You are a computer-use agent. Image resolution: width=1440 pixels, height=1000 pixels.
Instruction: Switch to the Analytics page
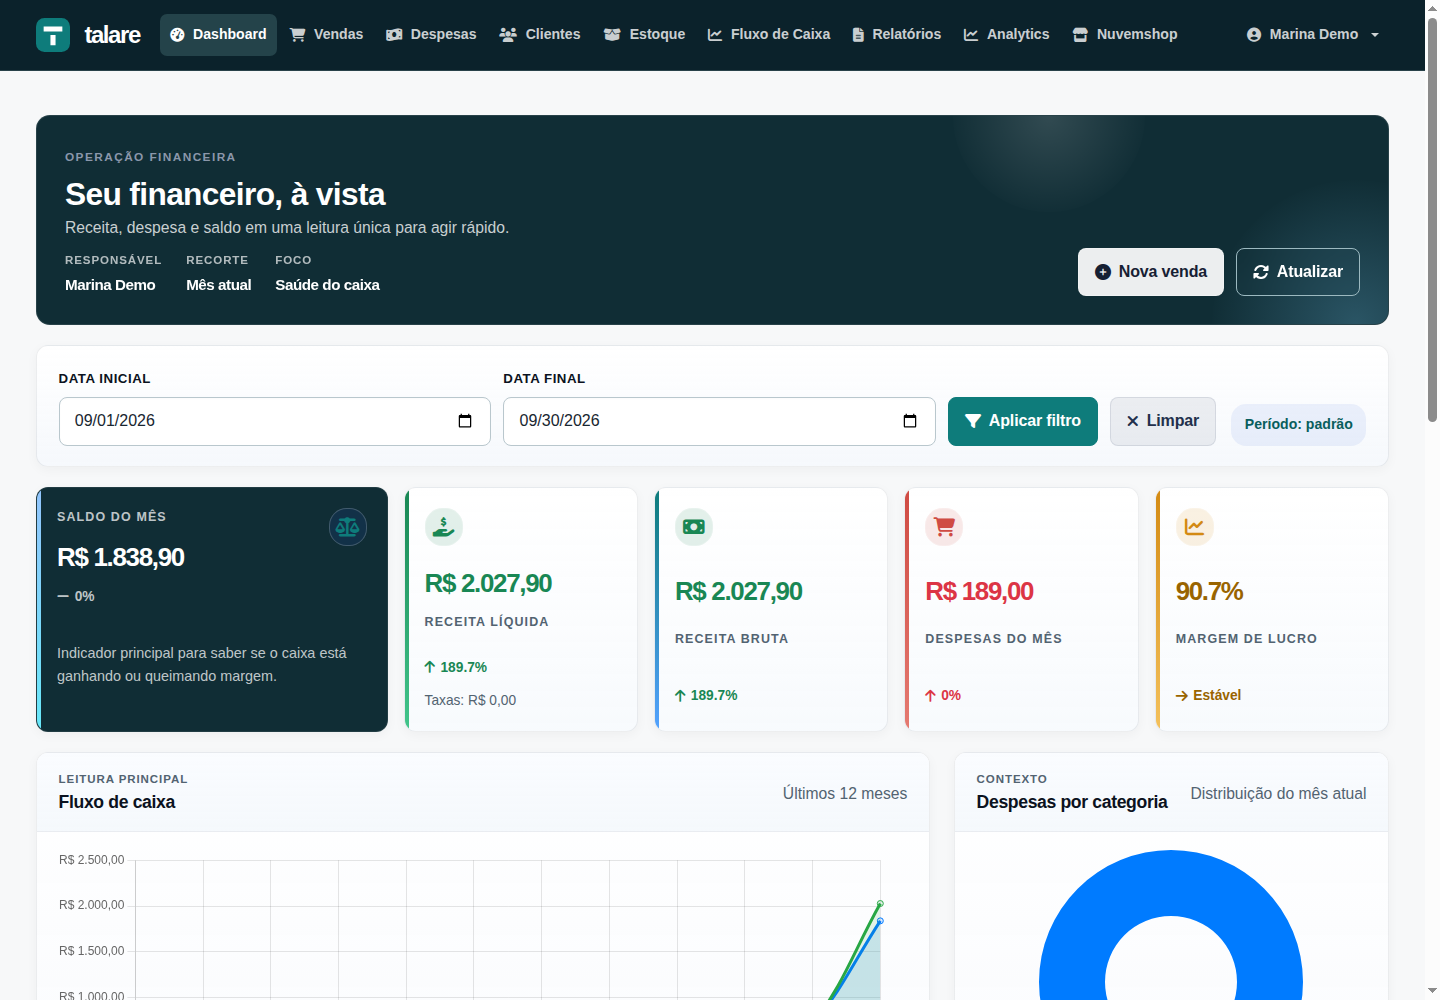tap(1006, 35)
